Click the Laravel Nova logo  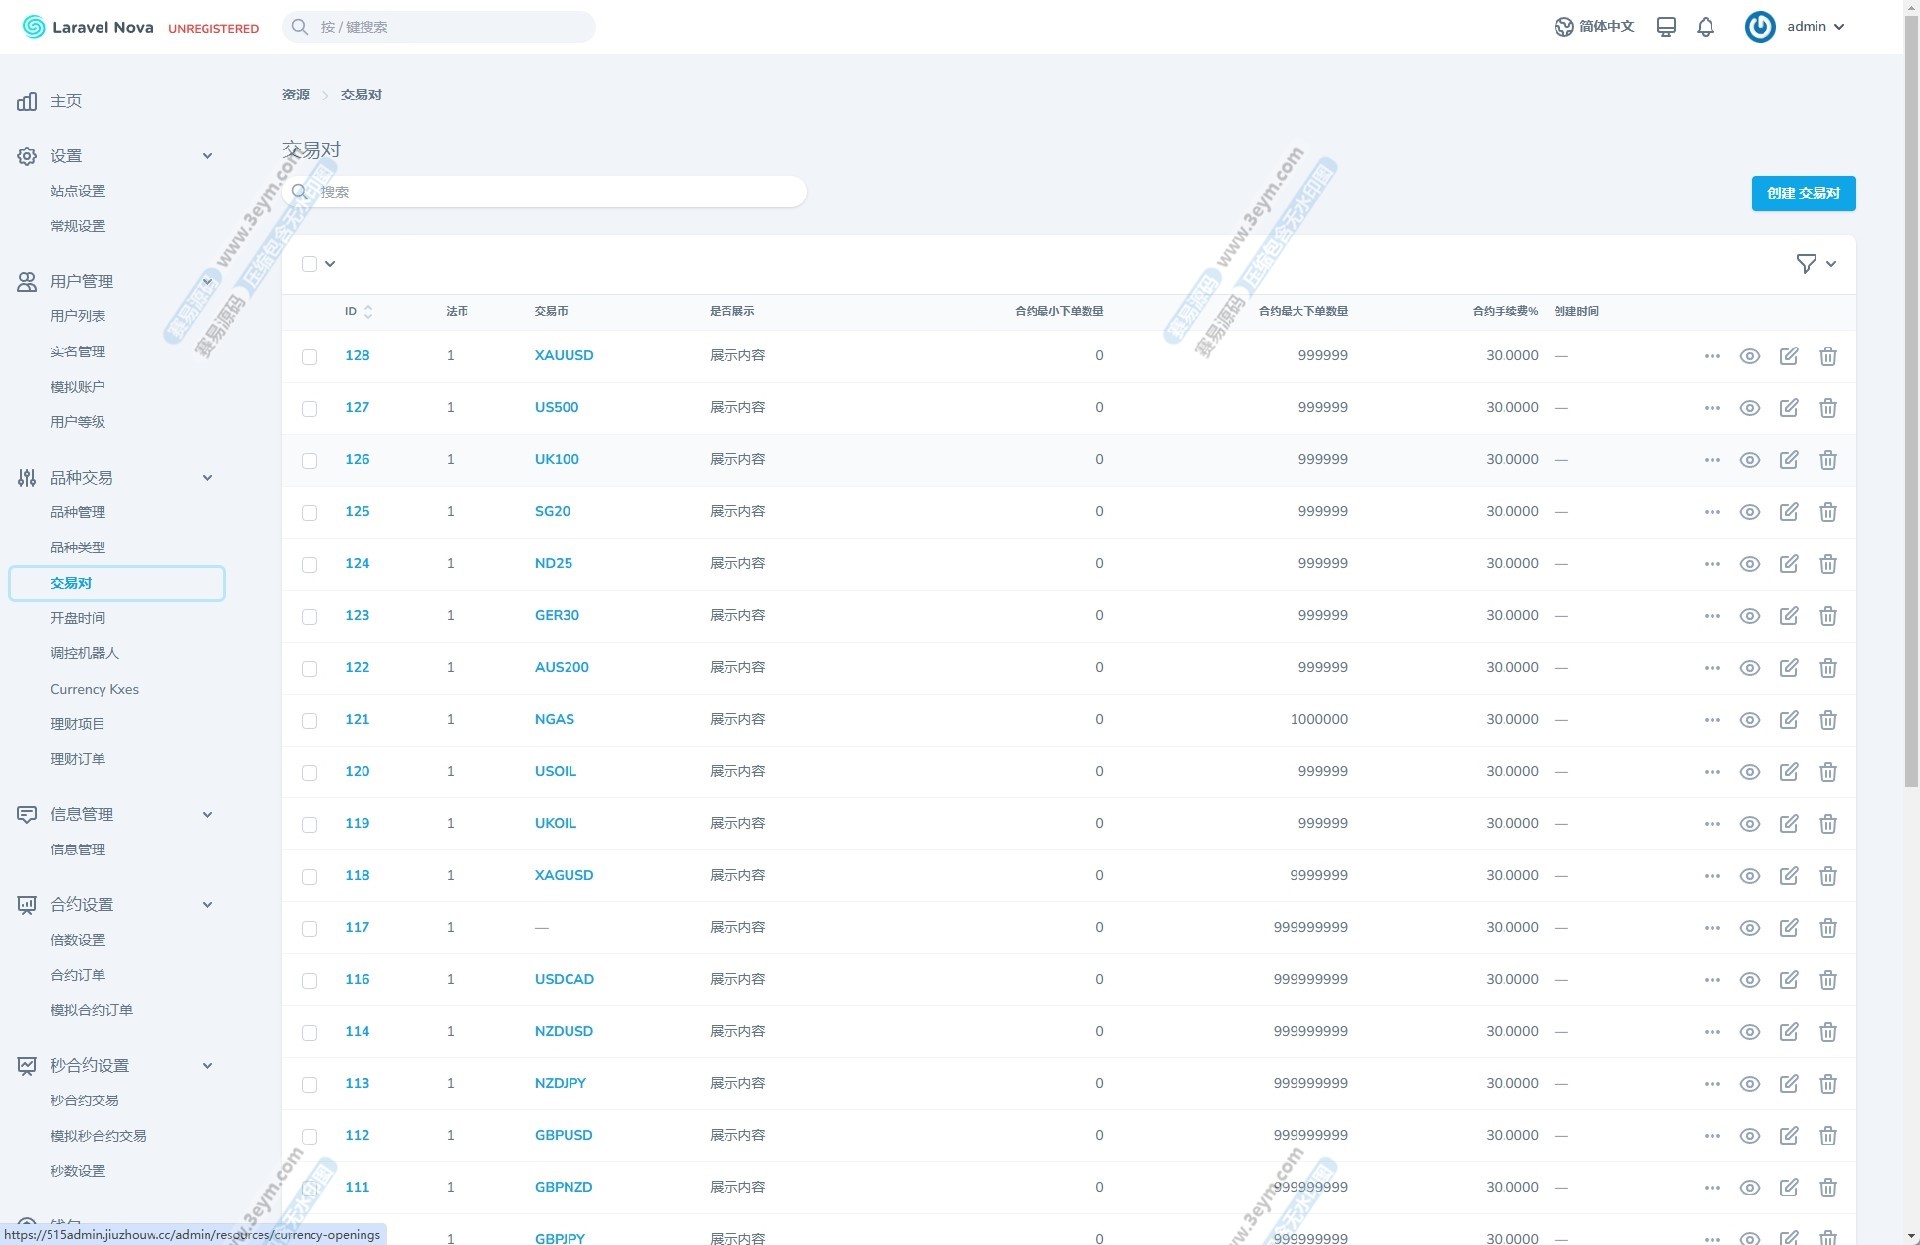(x=88, y=27)
